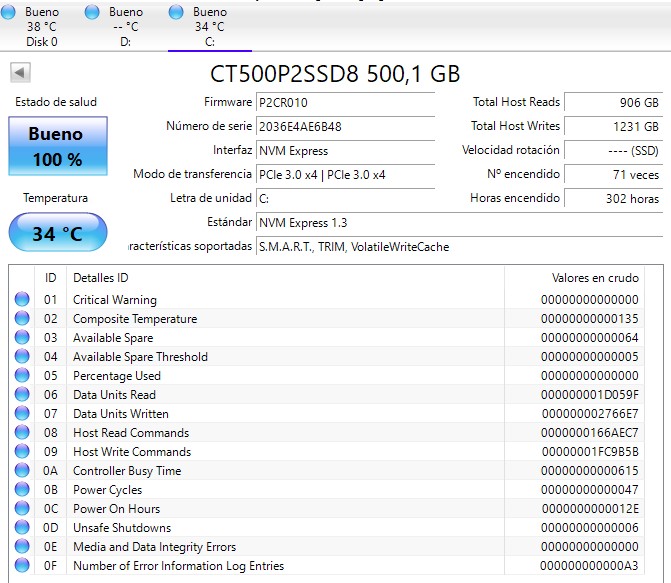
Task: Click the status icon of Host Read Commands row
Action: point(22,432)
